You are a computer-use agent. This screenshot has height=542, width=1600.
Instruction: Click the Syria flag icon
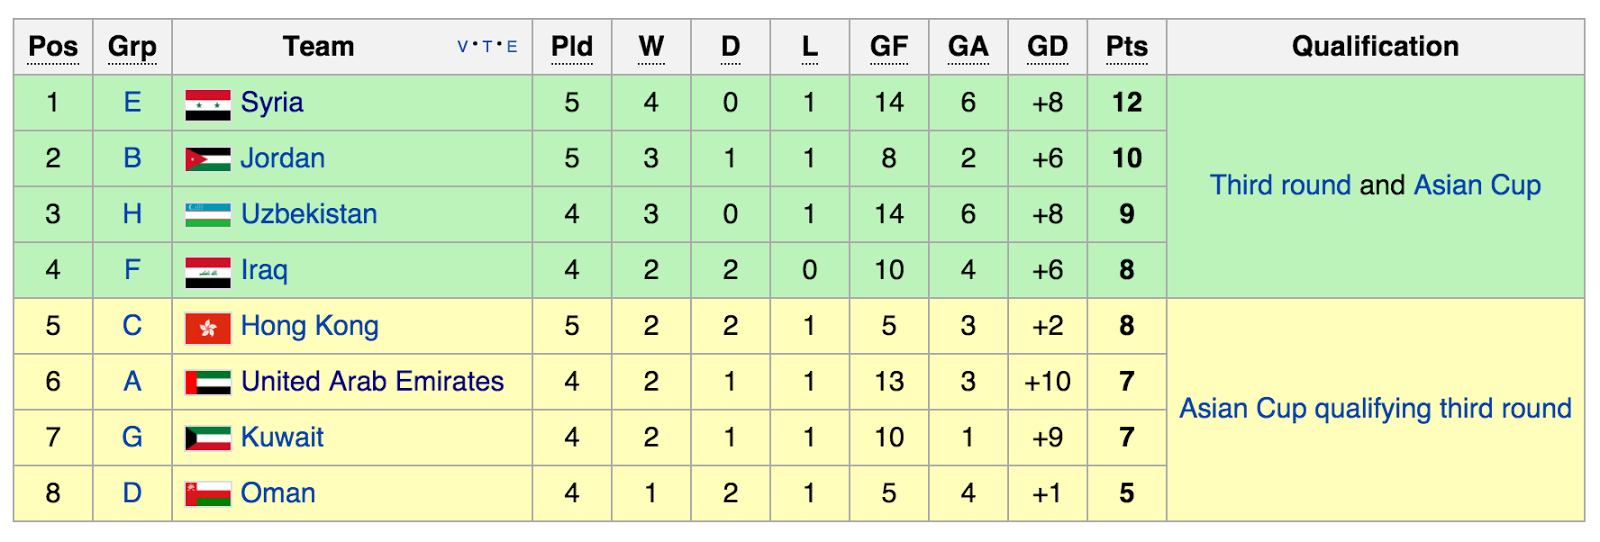[208, 104]
